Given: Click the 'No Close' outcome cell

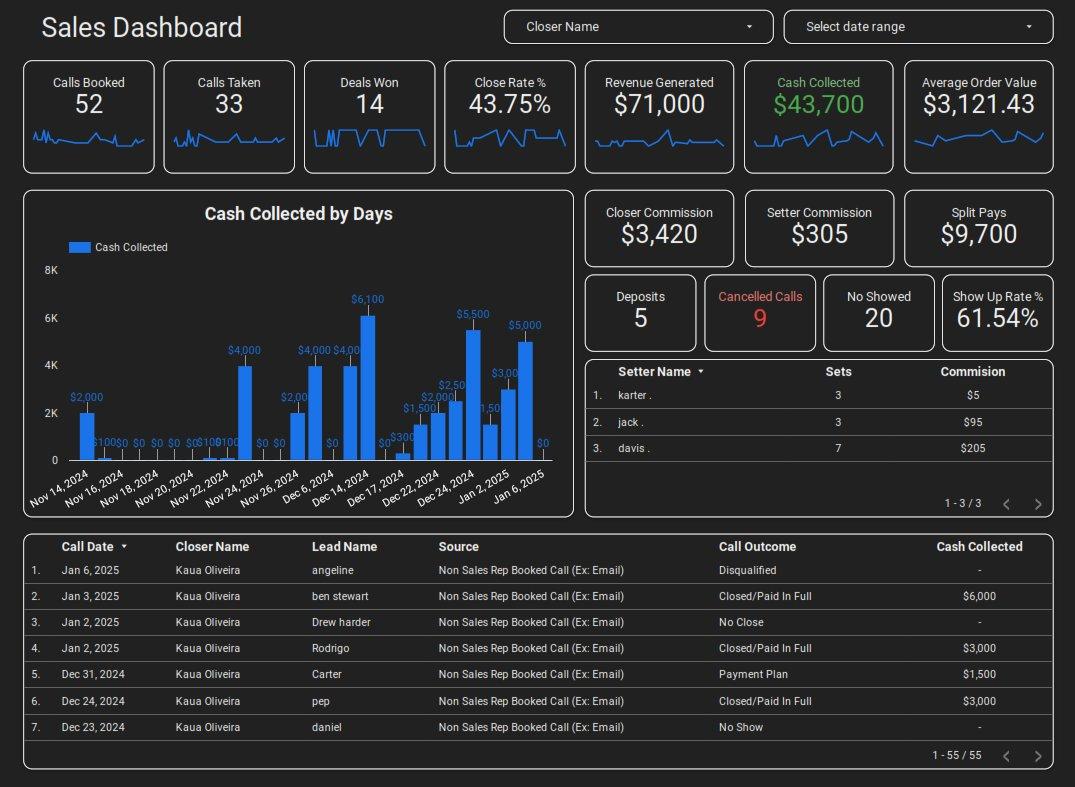Looking at the screenshot, I should coord(741,622).
